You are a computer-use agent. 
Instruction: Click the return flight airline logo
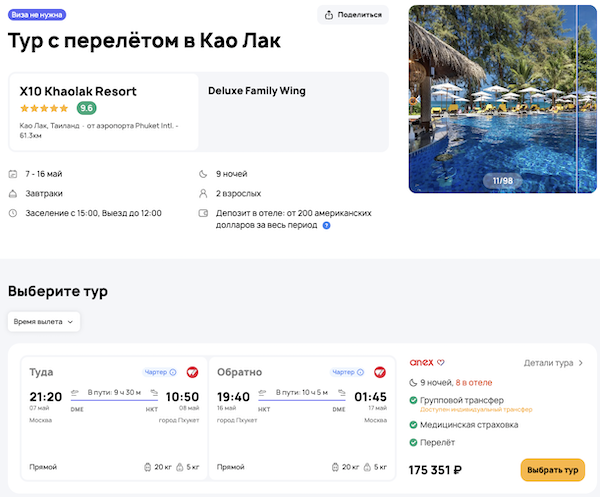pos(379,372)
